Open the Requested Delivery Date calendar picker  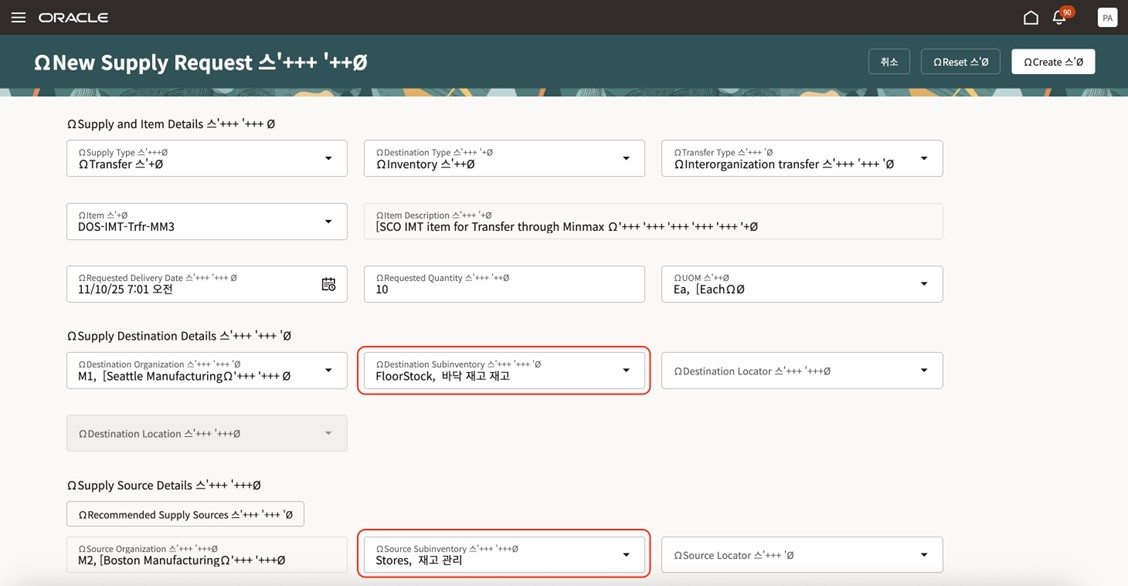tap(329, 284)
